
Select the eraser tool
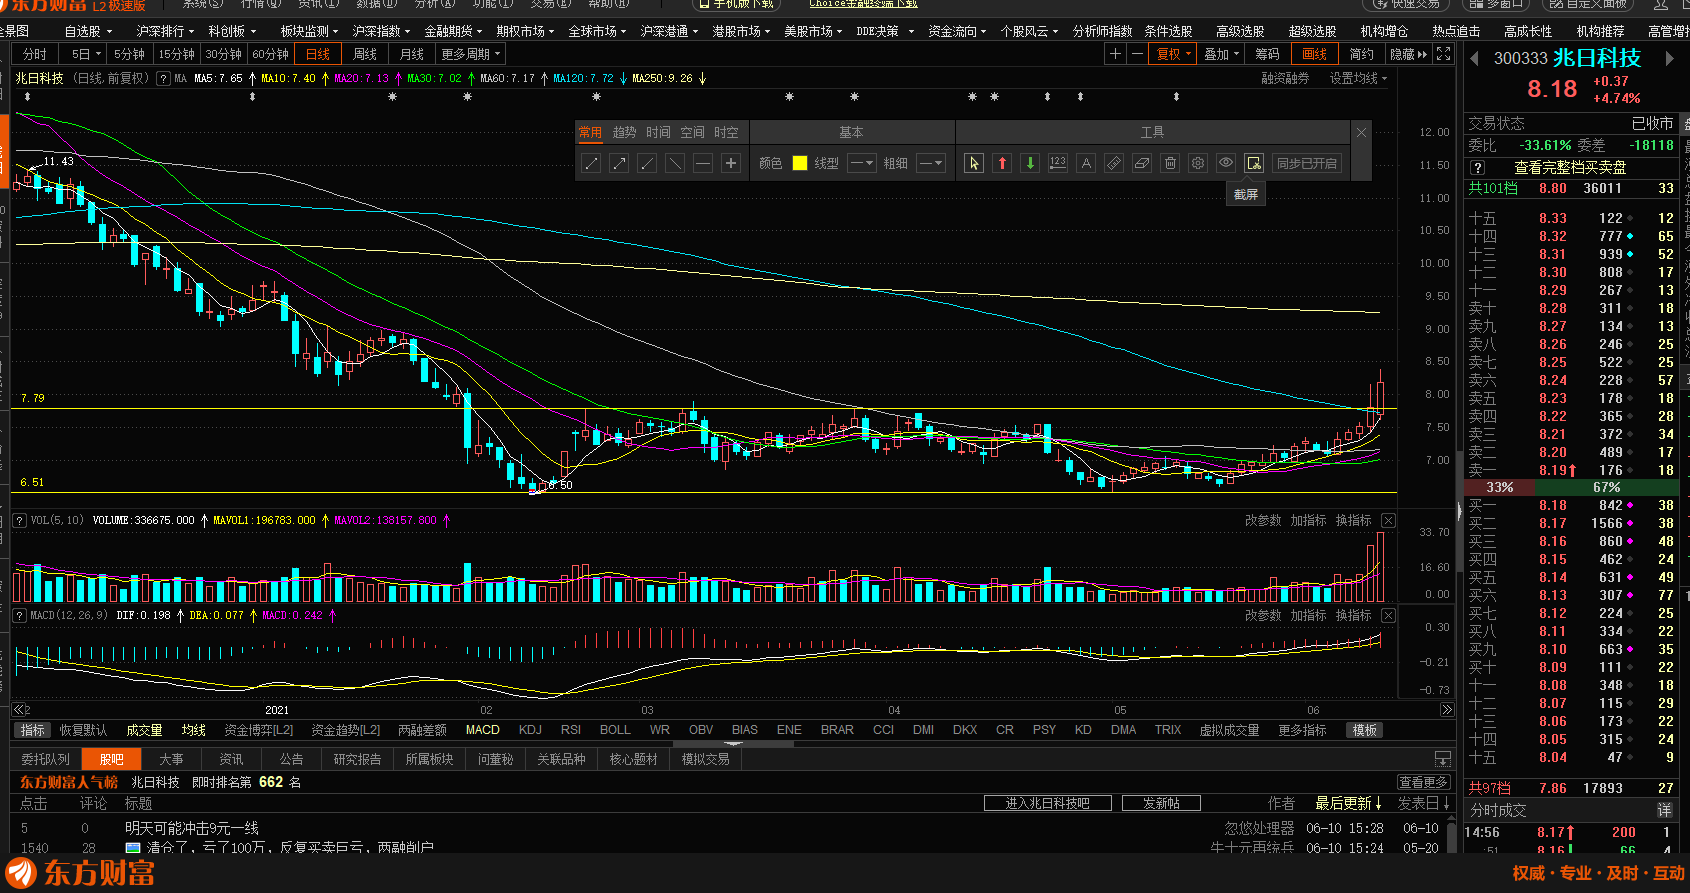1142,163
